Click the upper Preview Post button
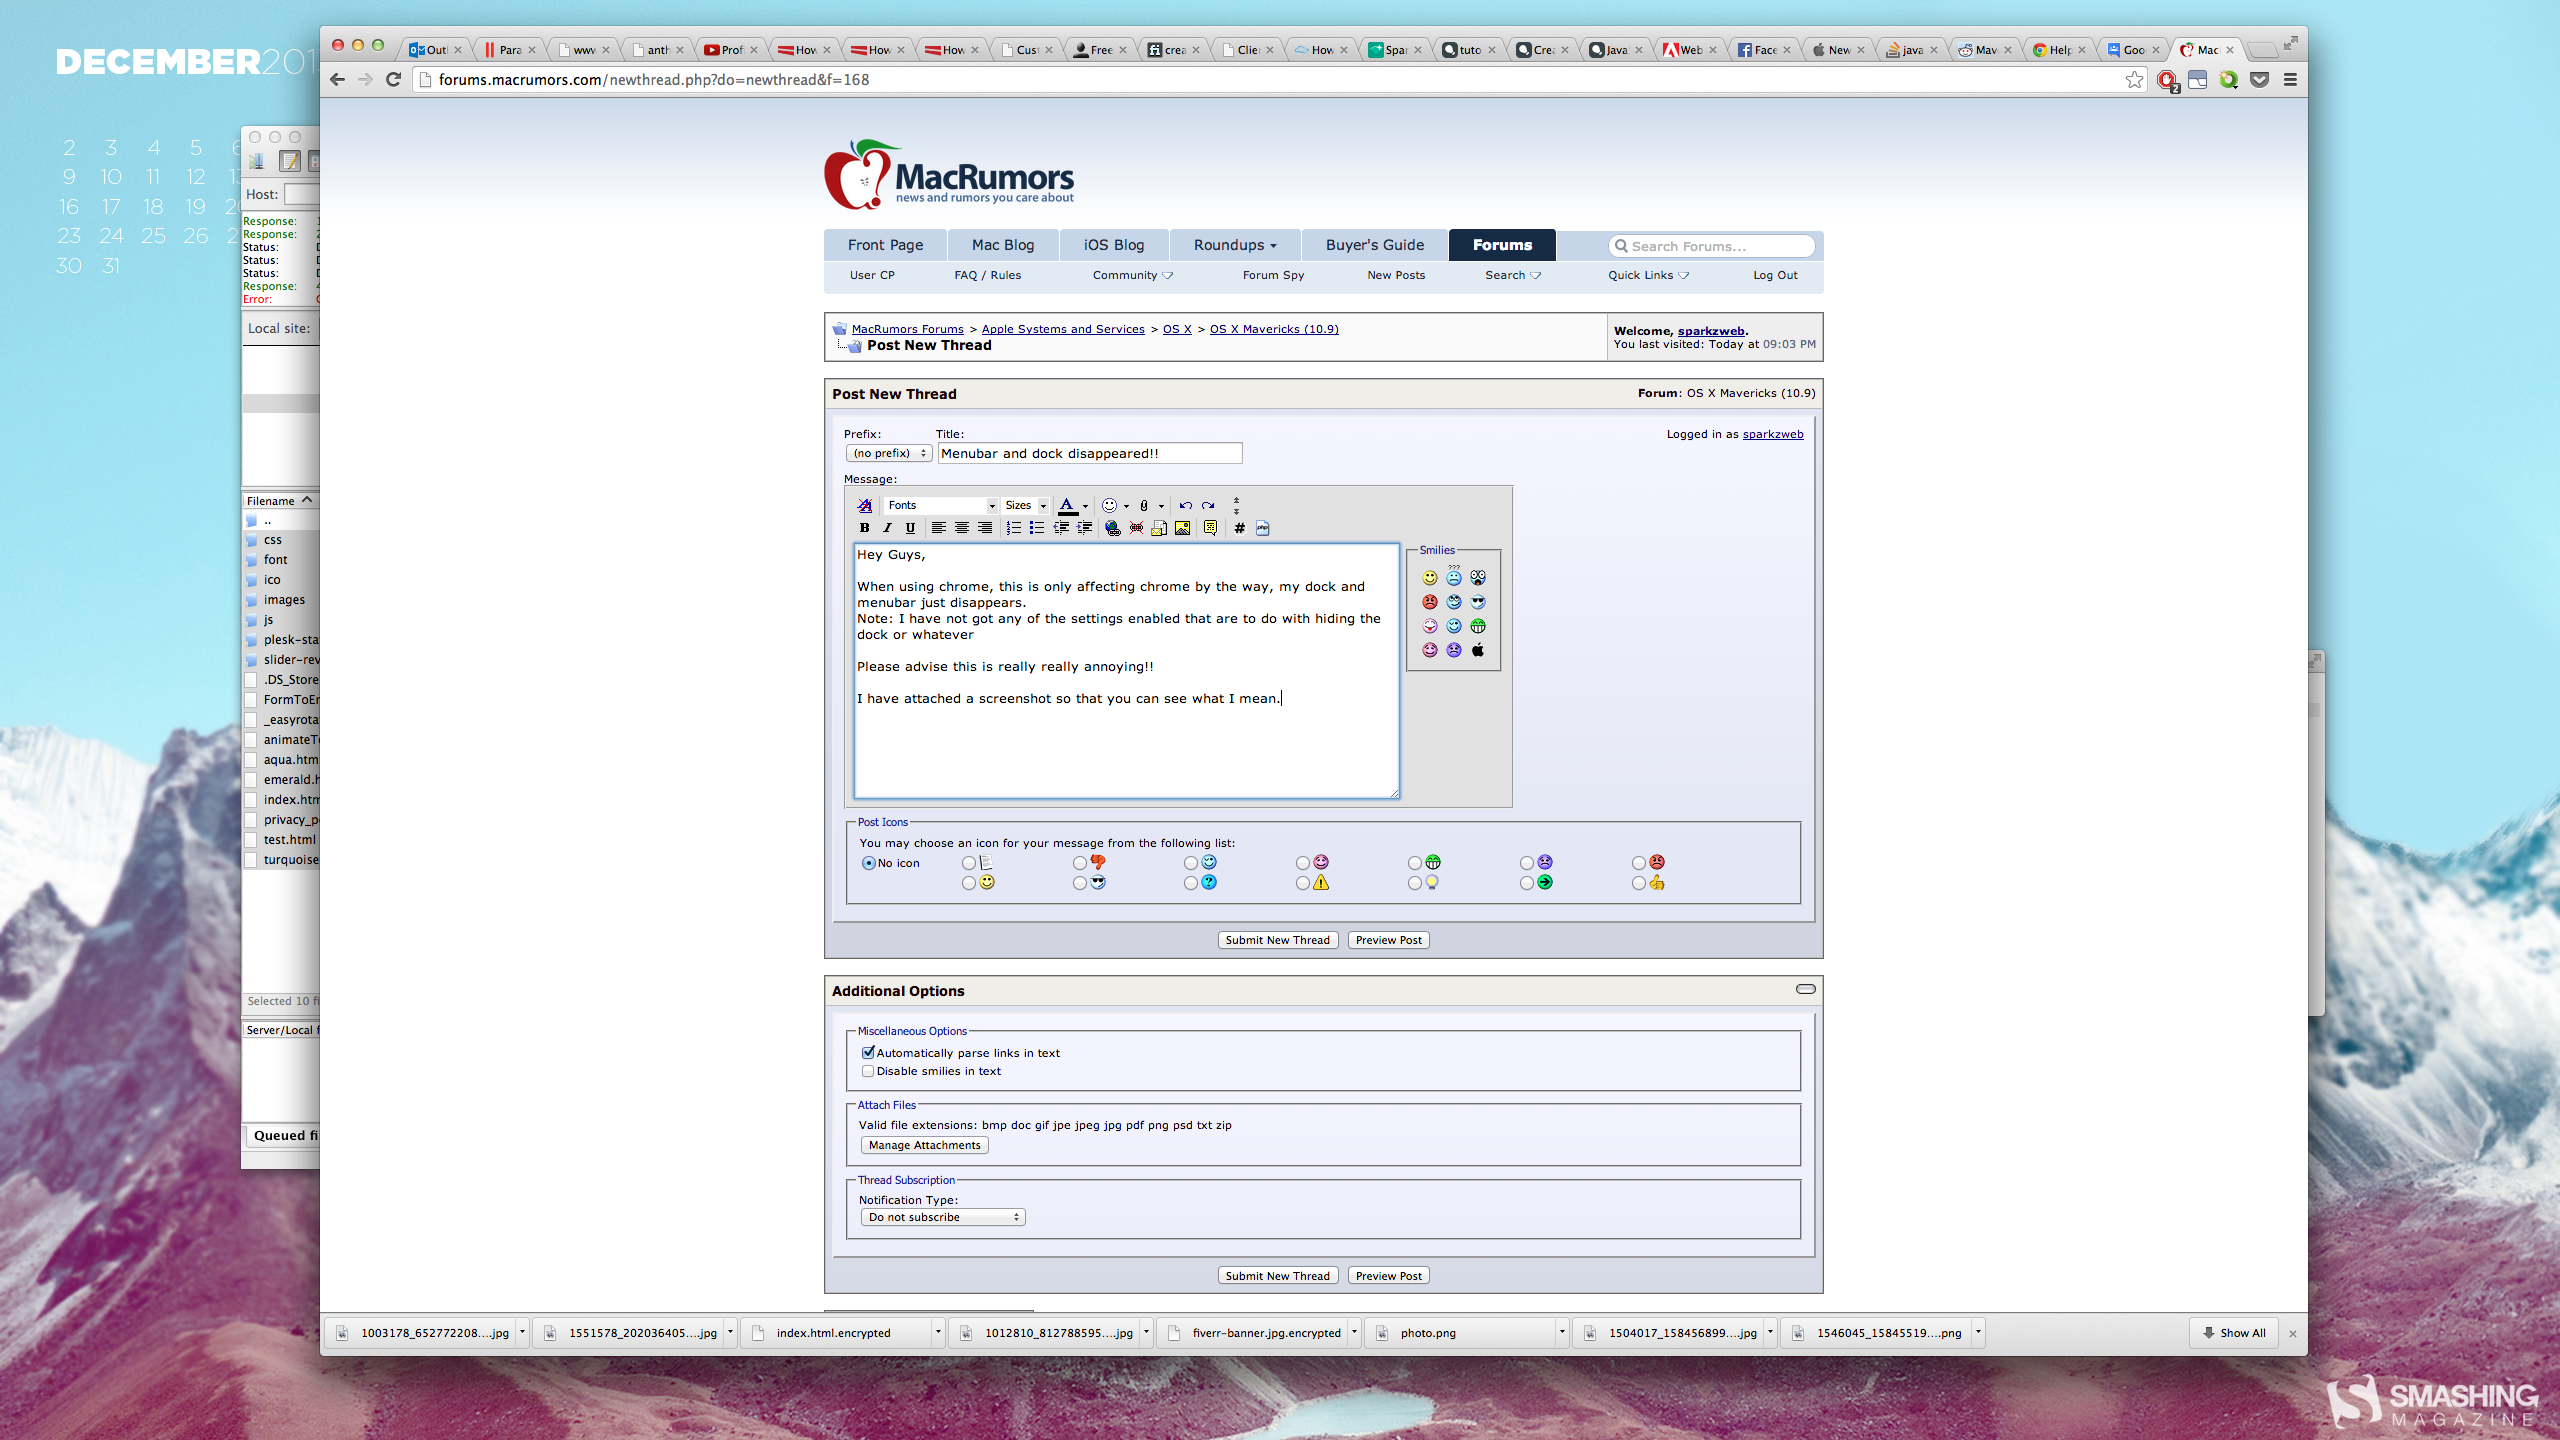2560x1440 pixels. [1388, 940]
